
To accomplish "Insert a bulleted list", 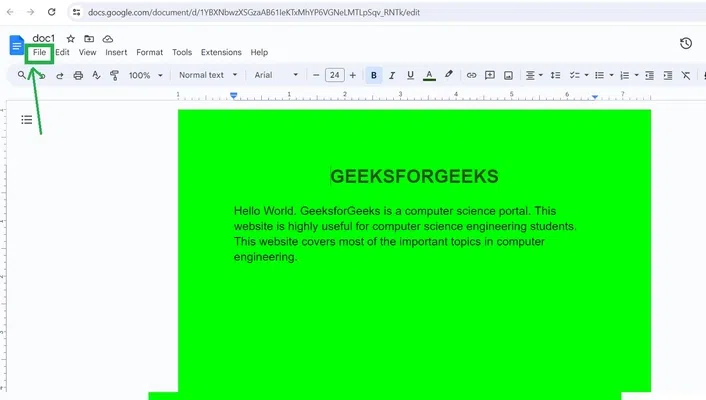I will 599,75.
